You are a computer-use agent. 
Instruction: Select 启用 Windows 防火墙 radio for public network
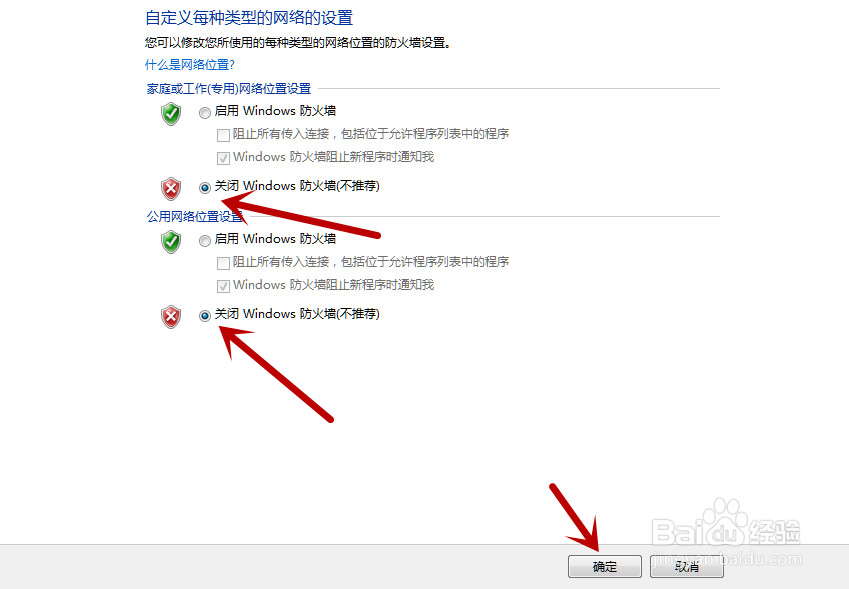(205, 241)
